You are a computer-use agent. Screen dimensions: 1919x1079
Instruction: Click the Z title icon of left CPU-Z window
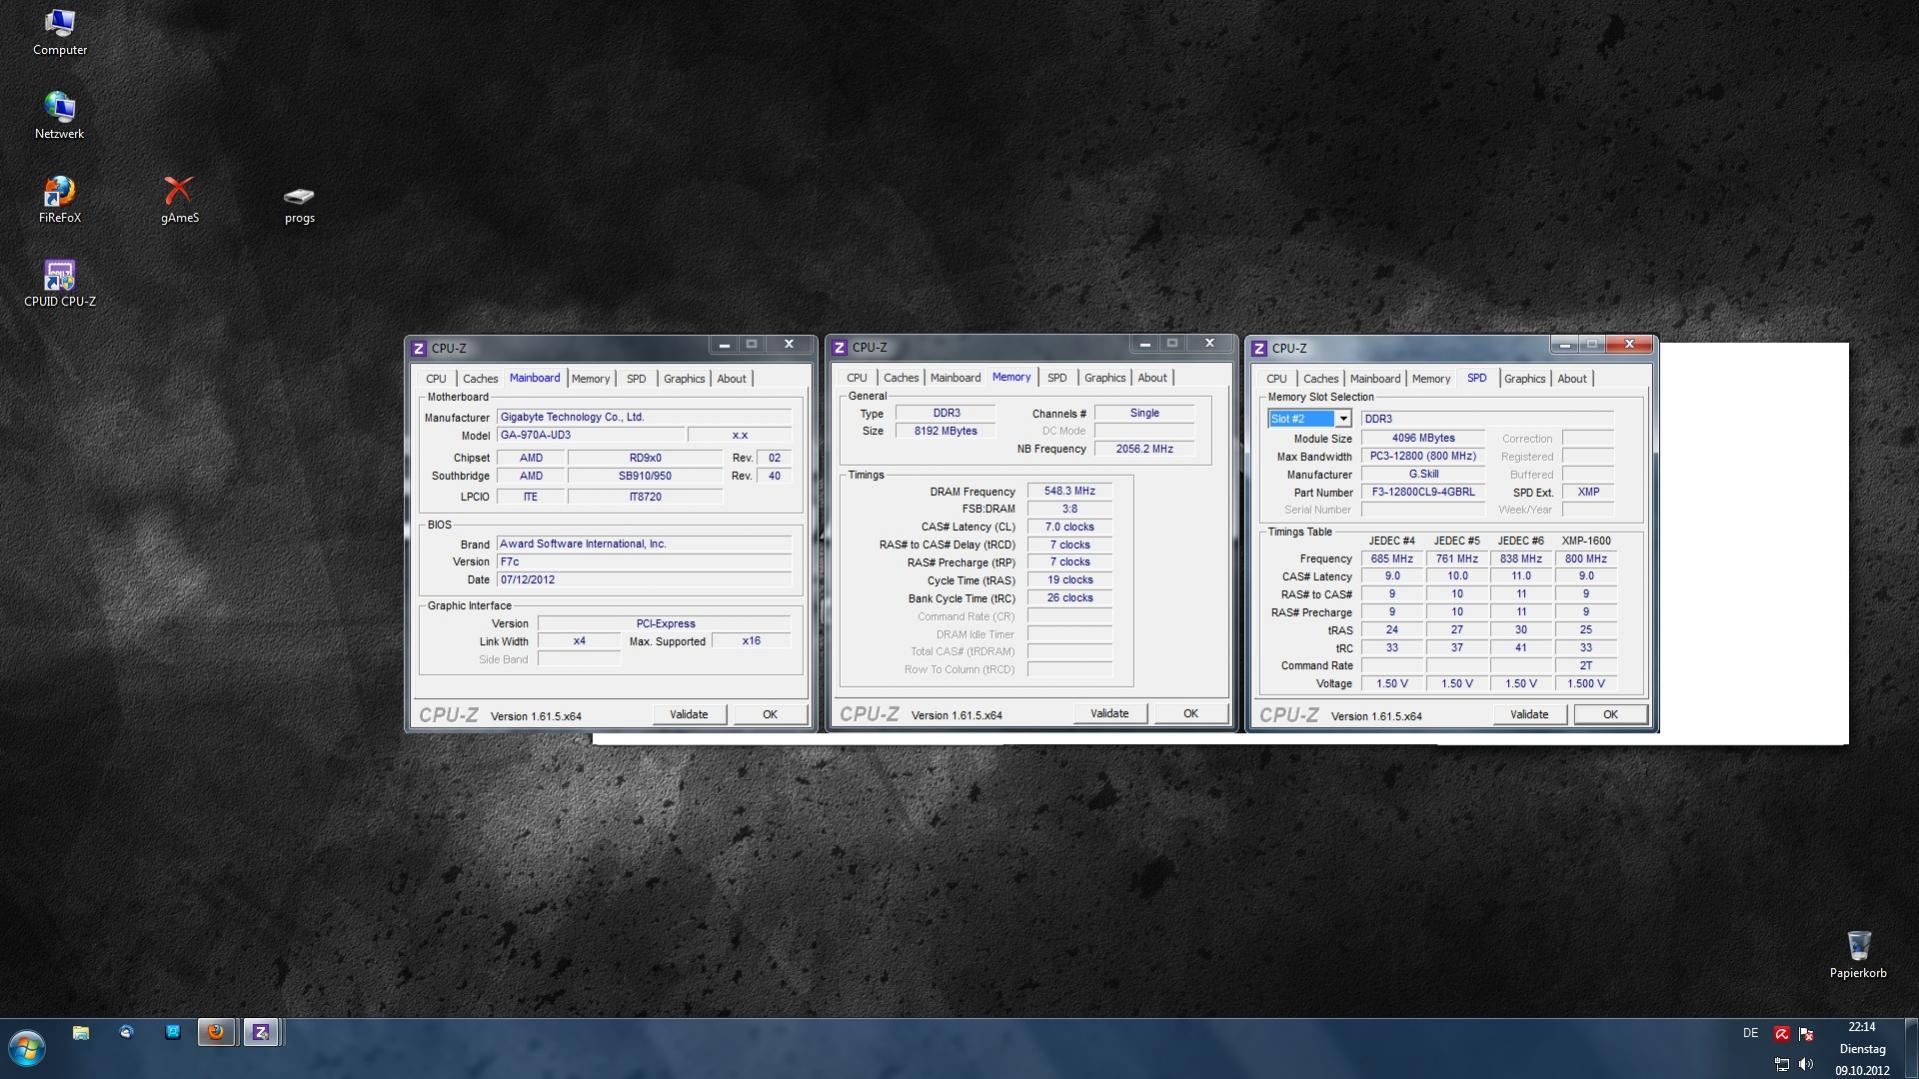[x=419, y=348]
